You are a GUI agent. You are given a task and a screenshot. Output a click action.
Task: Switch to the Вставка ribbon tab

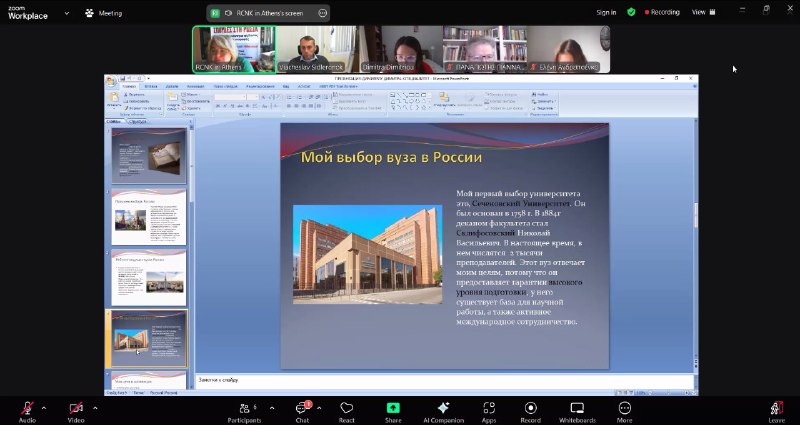[151, 86]
